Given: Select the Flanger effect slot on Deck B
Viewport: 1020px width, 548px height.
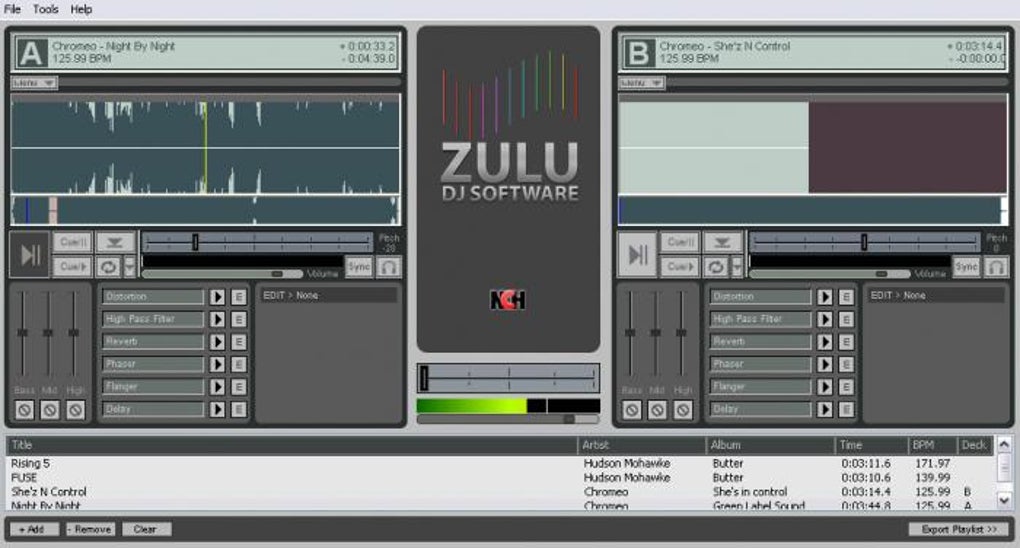Looking at the screenshot, I should 760,387.
